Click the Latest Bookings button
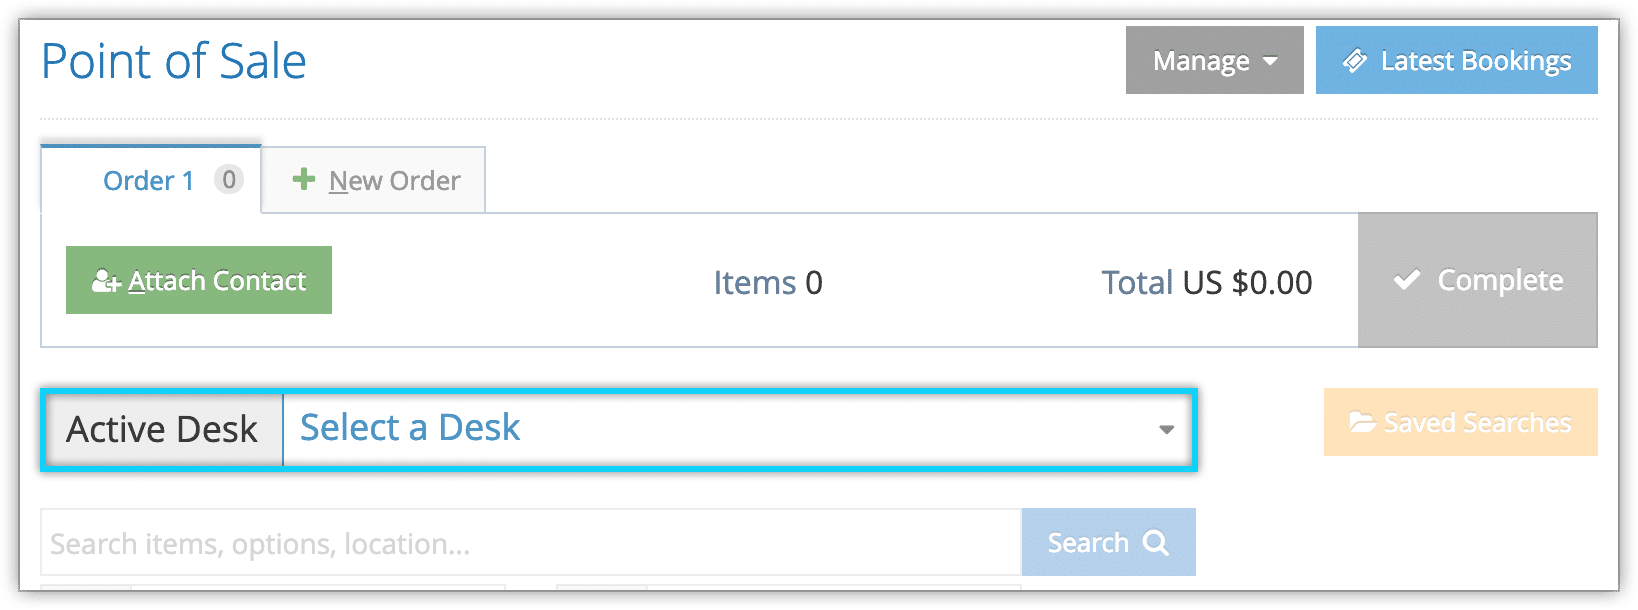This screenshot has width=1638, height=610. [x=1456, y=60]
